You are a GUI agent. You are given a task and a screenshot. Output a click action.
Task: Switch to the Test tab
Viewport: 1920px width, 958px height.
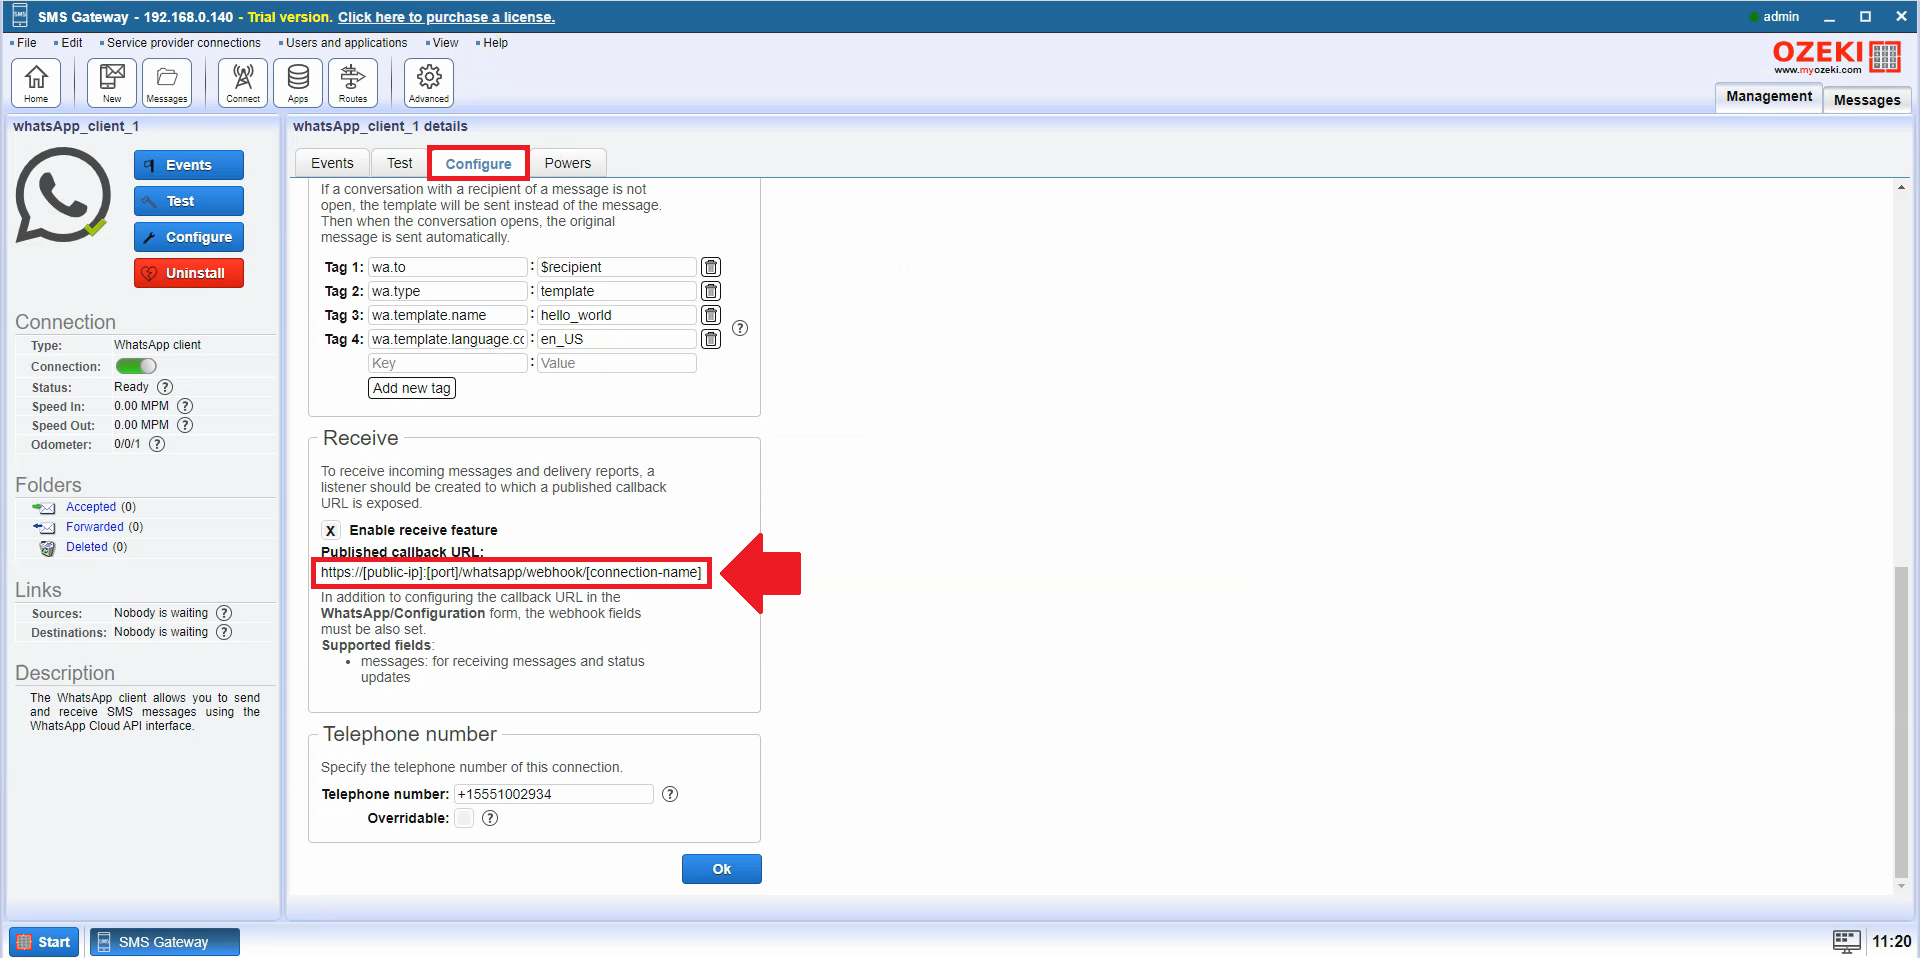[x=400, y=163]
